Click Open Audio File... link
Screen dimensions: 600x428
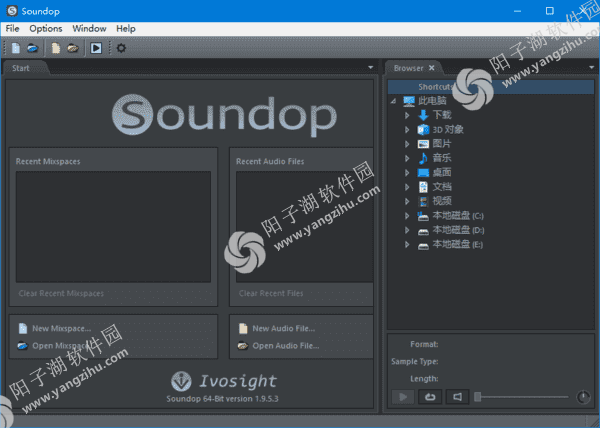coord(286,346)
